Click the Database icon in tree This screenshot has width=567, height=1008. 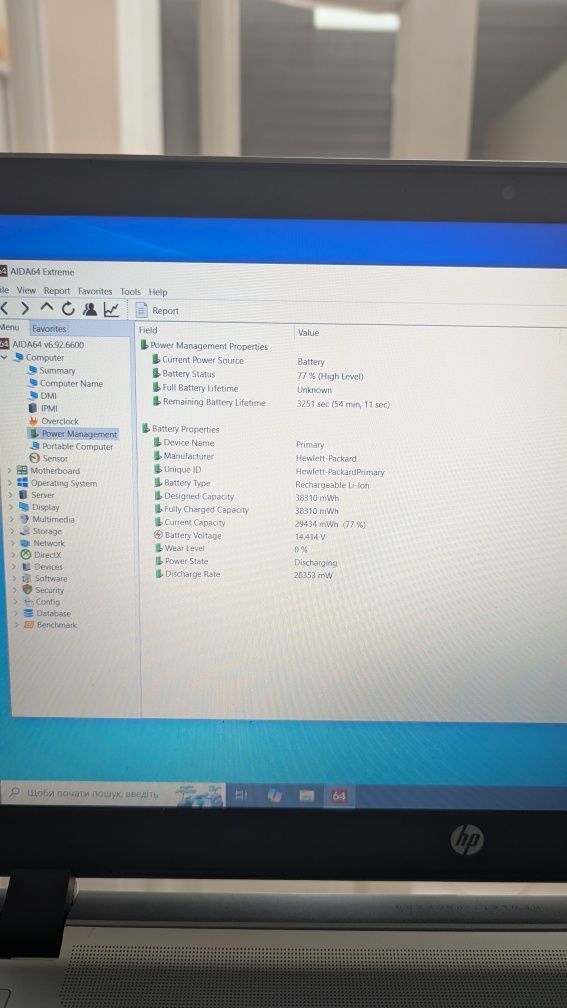pos(29,613)
